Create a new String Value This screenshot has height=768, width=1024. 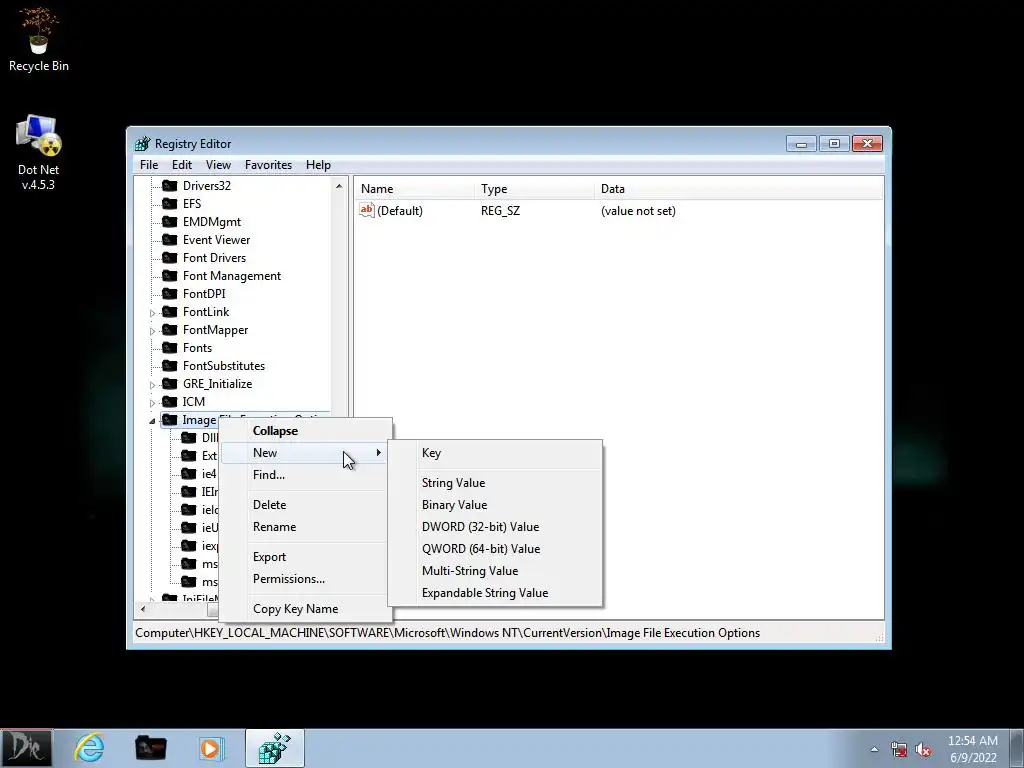(x=495, y=483)
